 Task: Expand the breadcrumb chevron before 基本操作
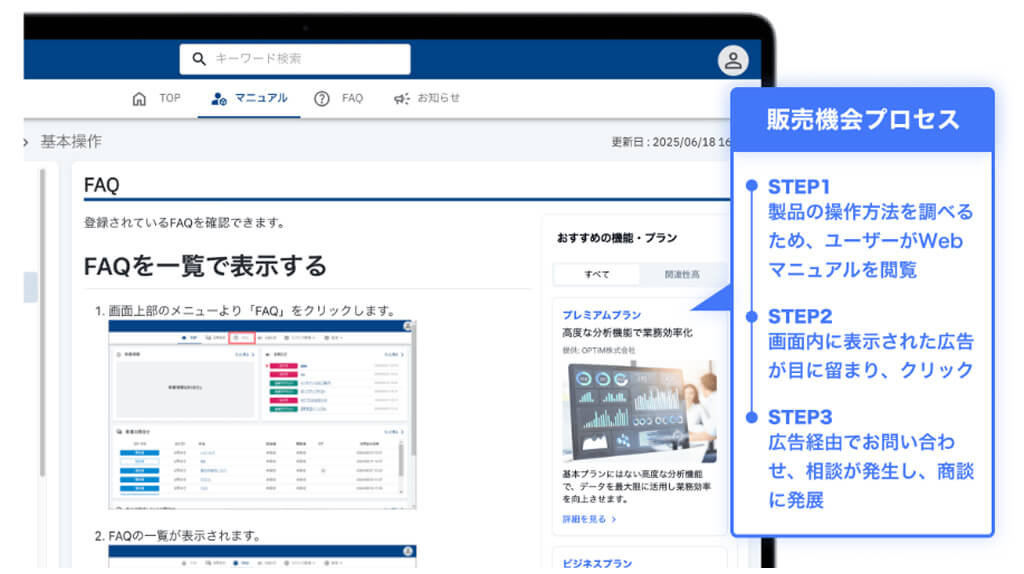(26, 142)
